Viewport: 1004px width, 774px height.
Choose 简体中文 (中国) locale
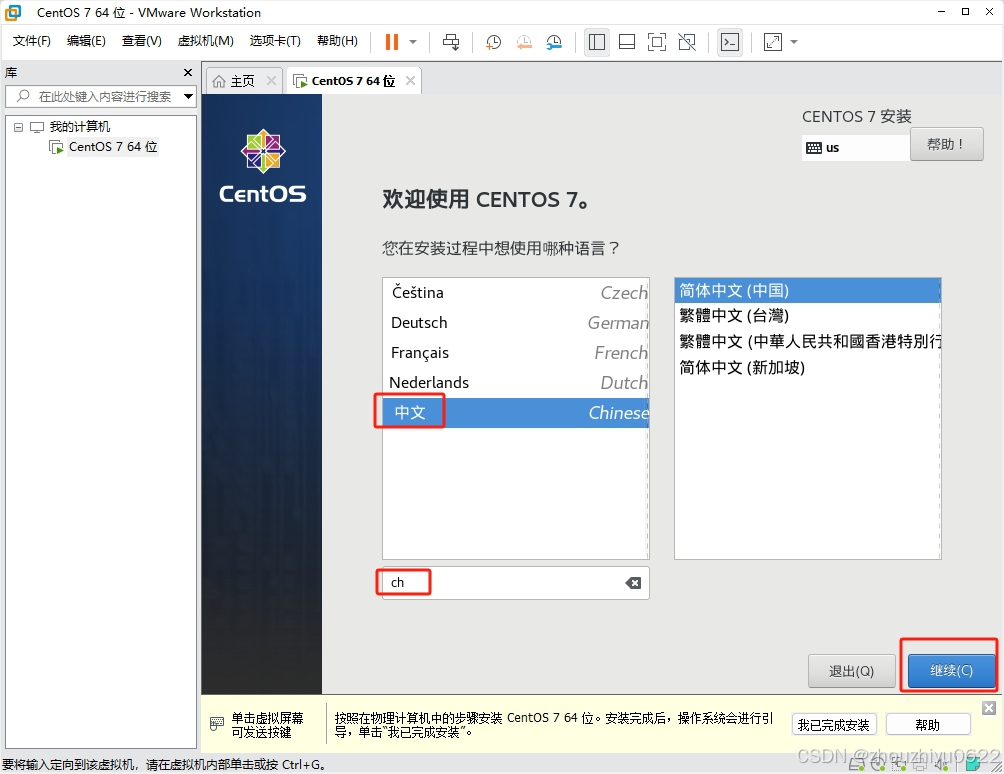807,291
